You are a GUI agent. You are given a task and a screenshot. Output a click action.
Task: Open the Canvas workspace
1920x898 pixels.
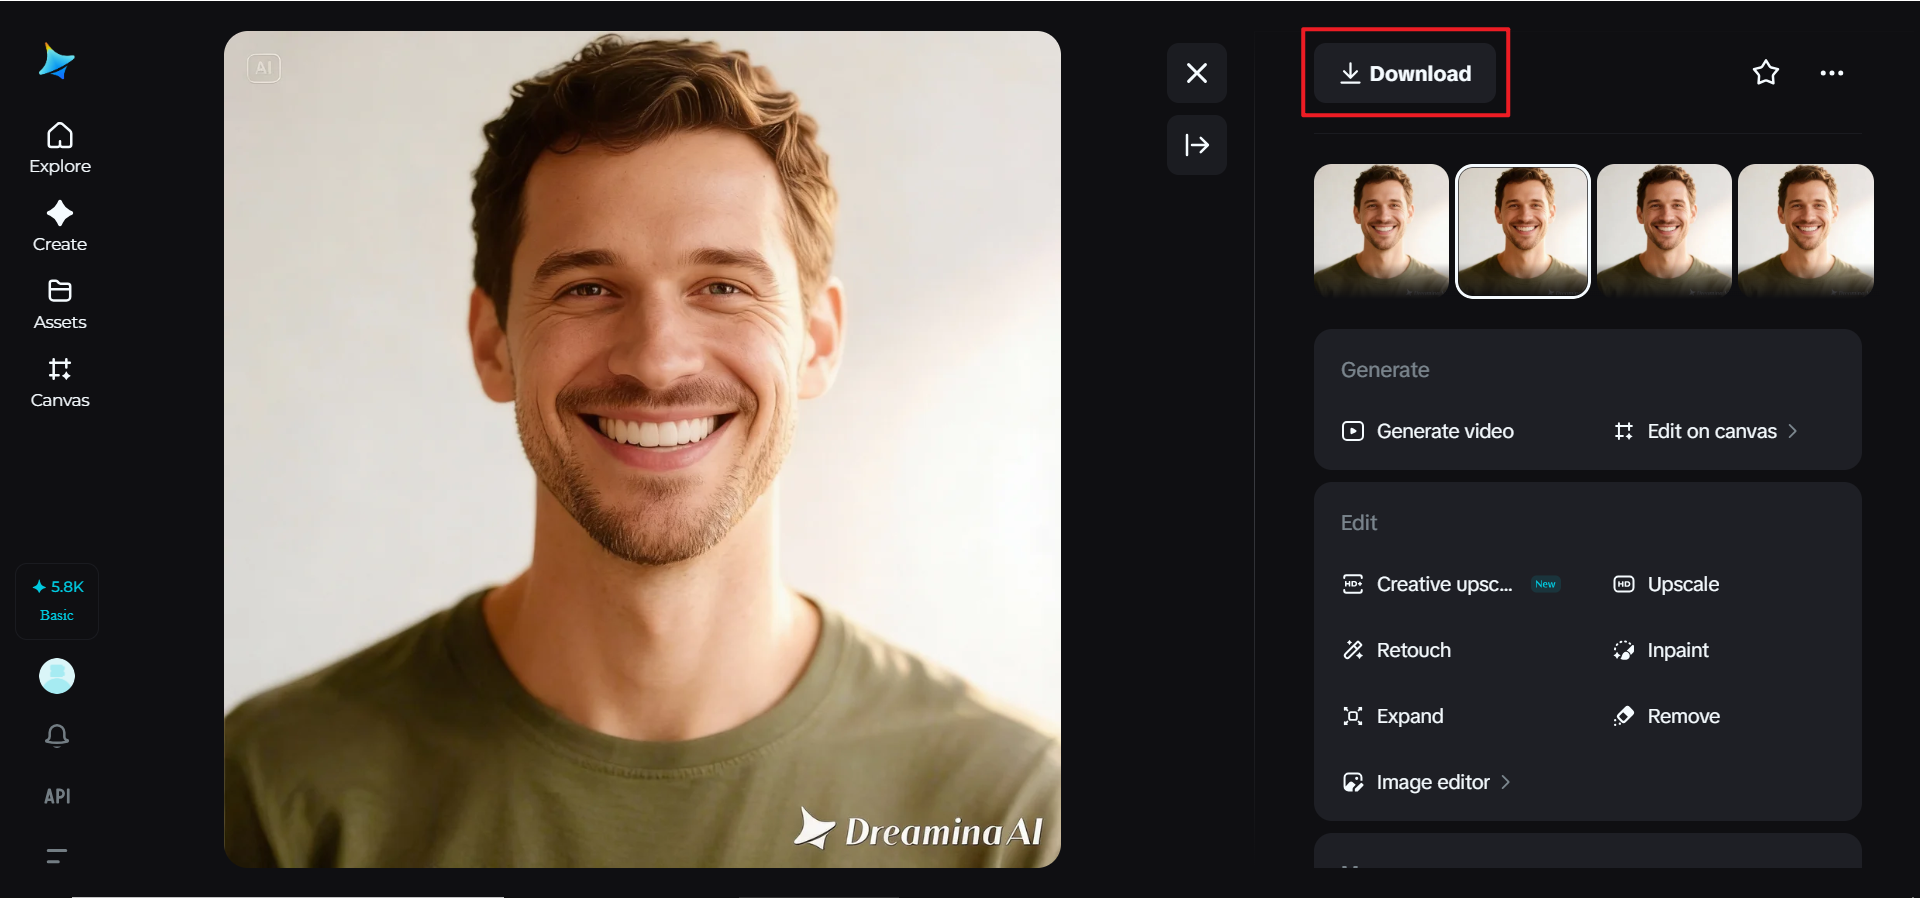(x=60, y=383)
